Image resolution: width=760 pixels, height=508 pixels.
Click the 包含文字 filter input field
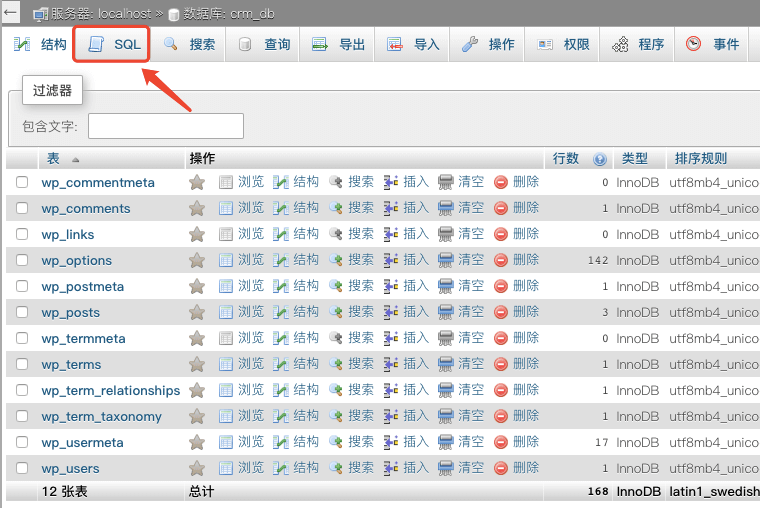pyautogui.click(x=166, y=126)
